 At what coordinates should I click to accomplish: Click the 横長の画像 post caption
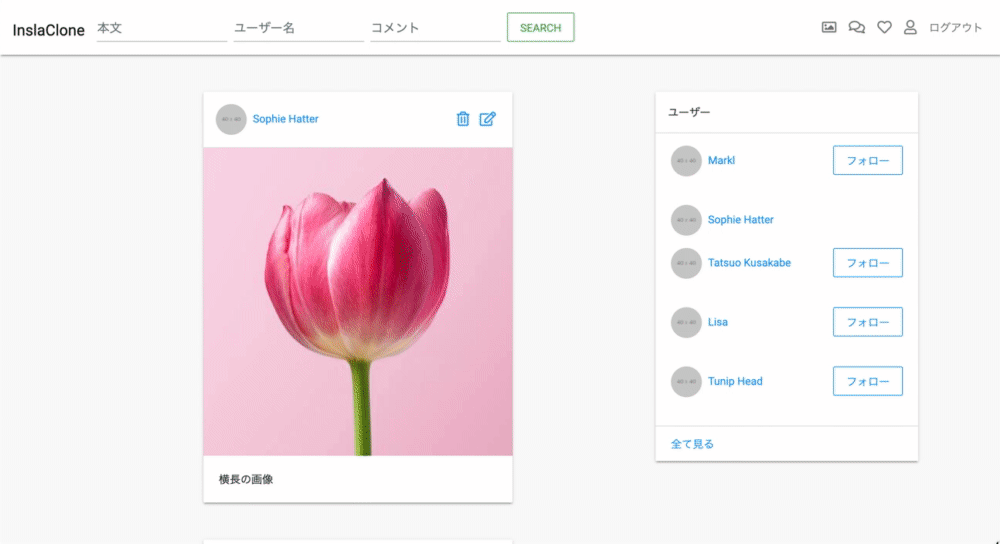tap(246, 479)
